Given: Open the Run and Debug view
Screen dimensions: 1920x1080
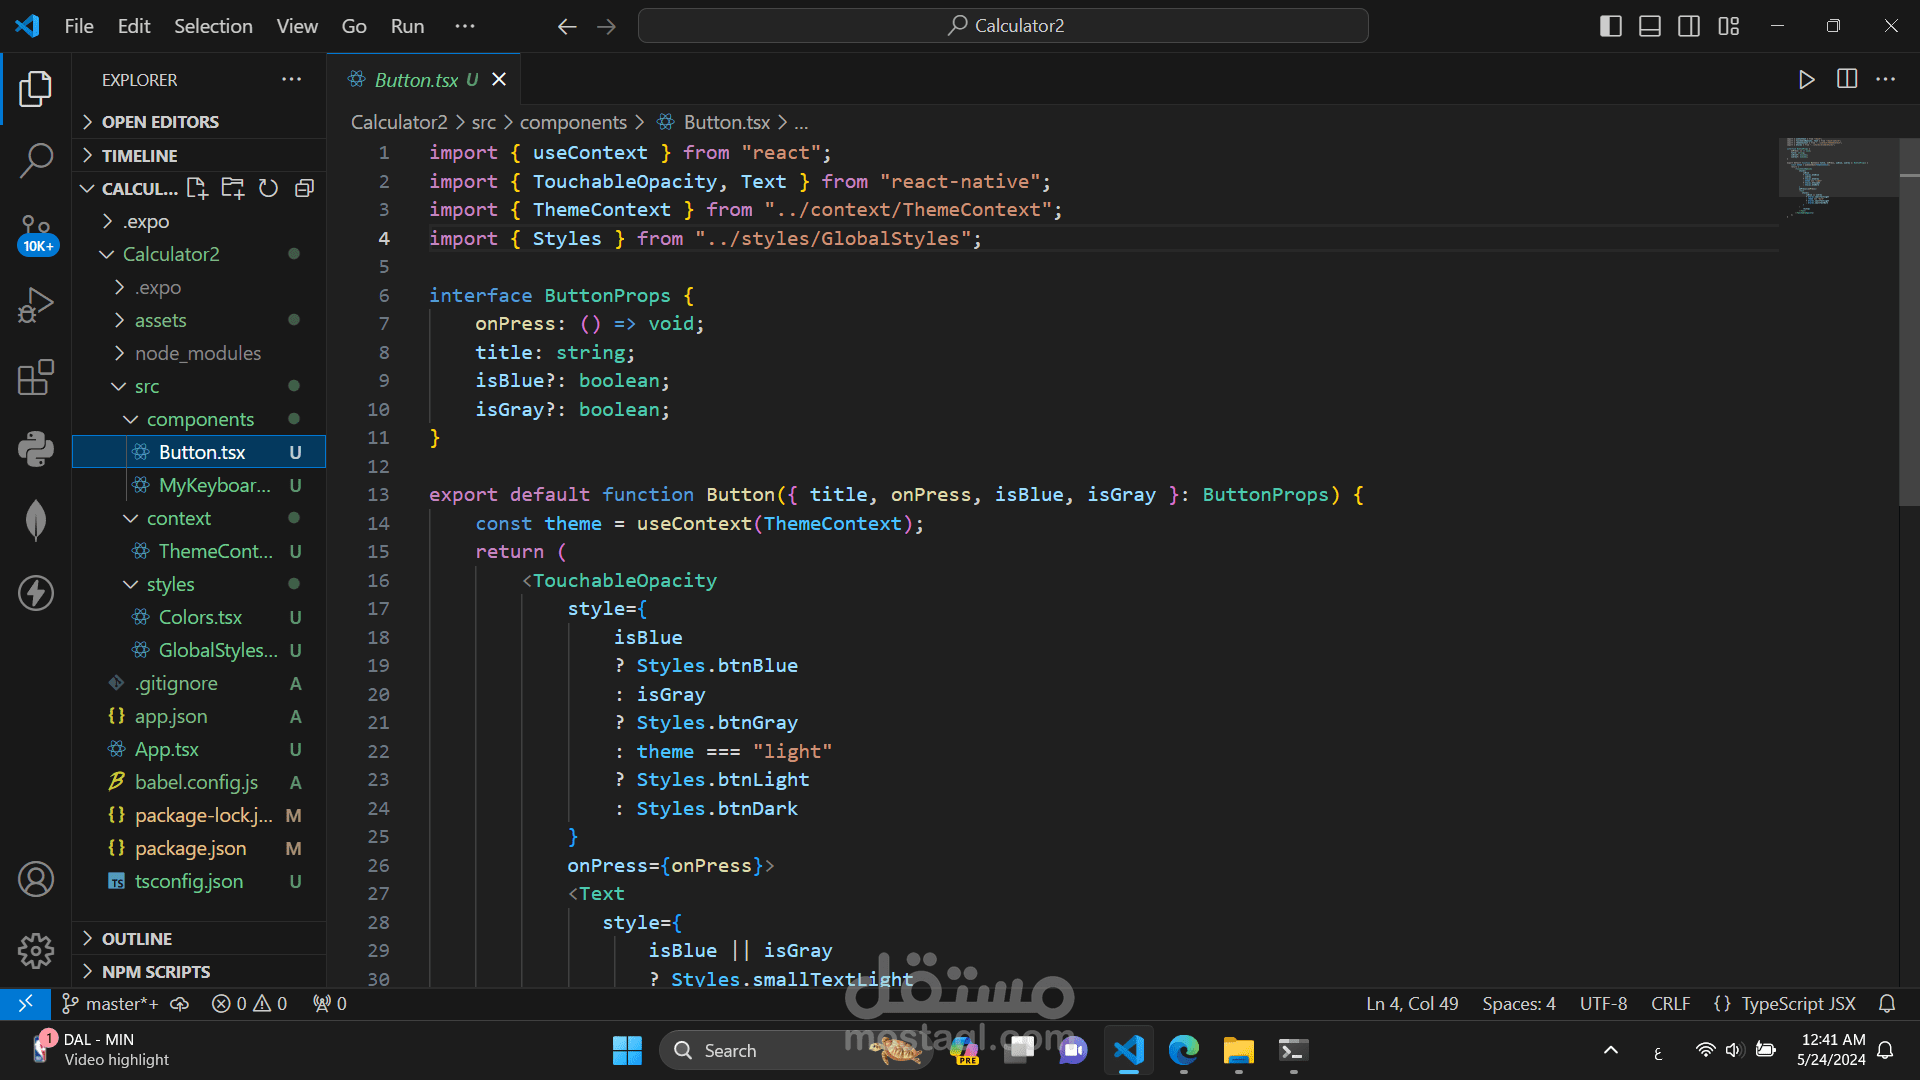Looking at the screenshot, I should [36, 305].
